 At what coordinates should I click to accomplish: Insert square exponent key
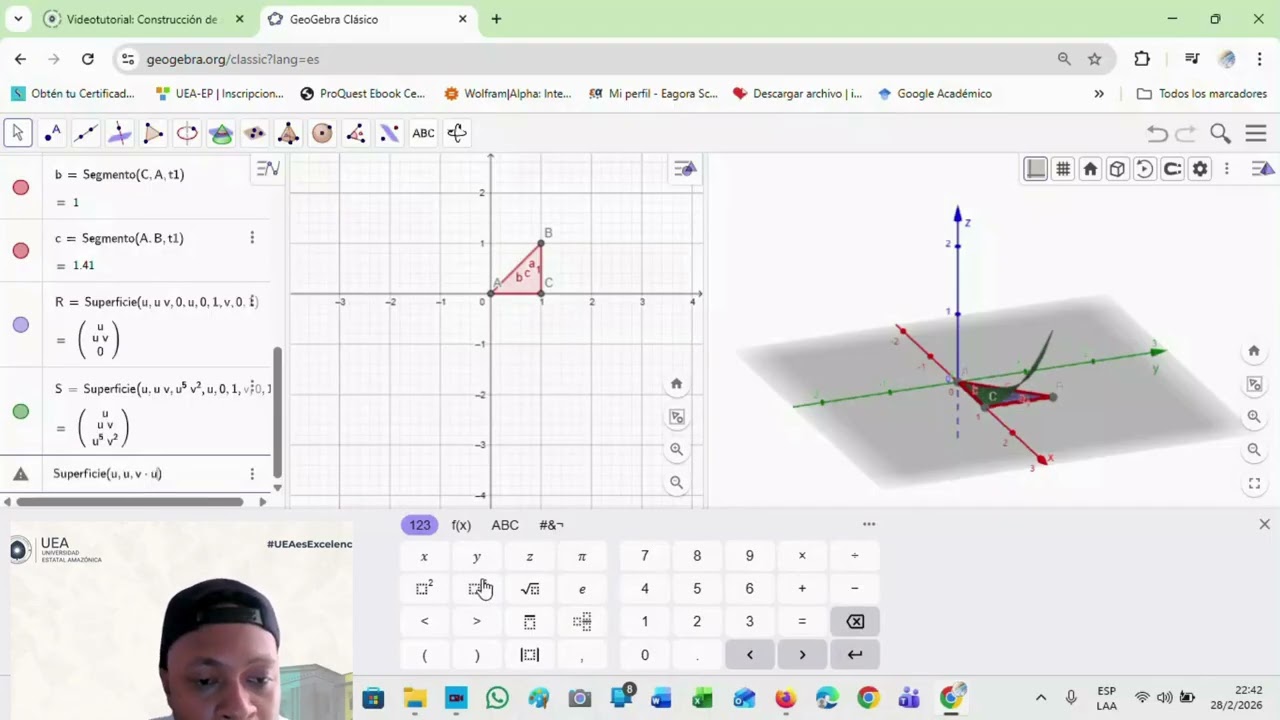pyautogui.click(x=424, y=589)
